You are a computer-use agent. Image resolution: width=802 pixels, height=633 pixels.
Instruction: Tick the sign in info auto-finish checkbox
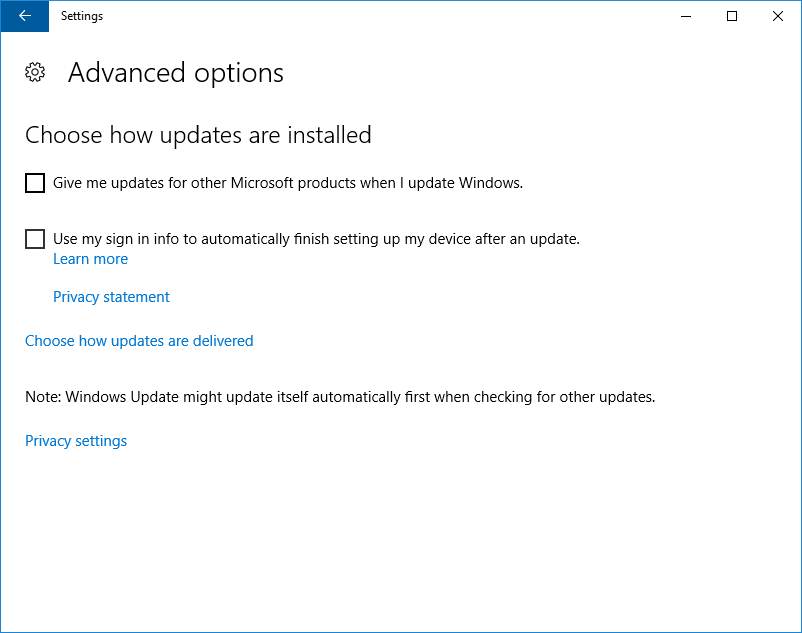pyautogui.click(x=35, y=239)
